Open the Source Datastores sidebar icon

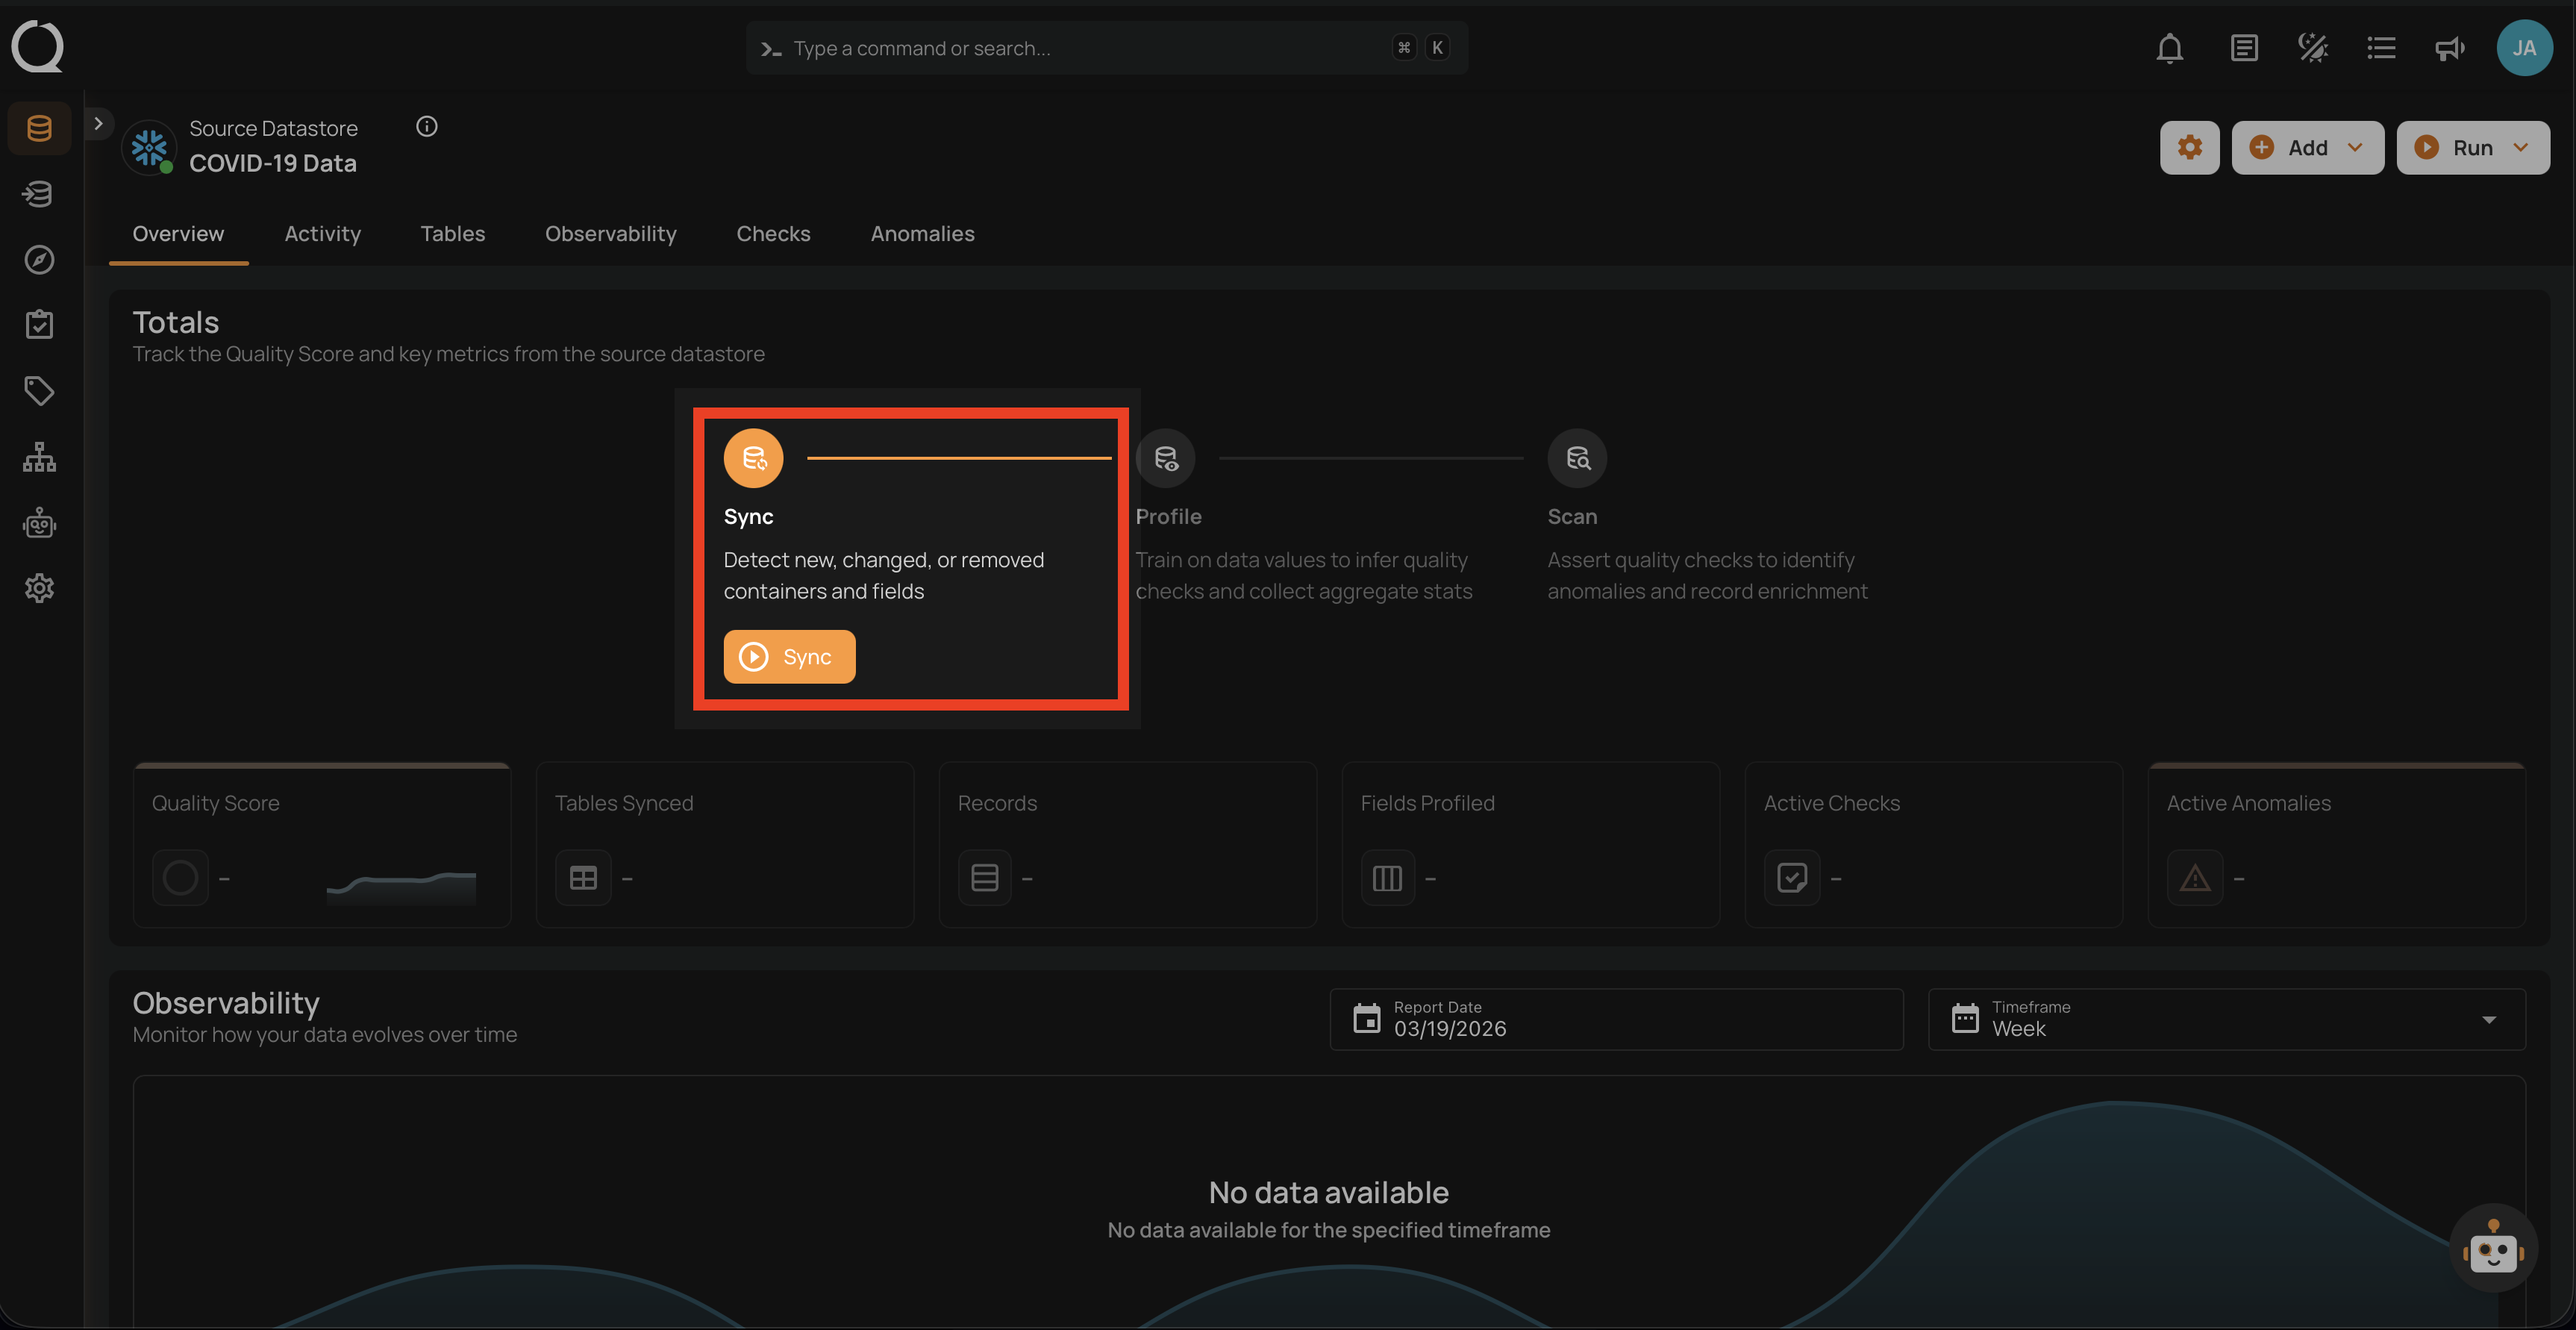click(39, 128)
